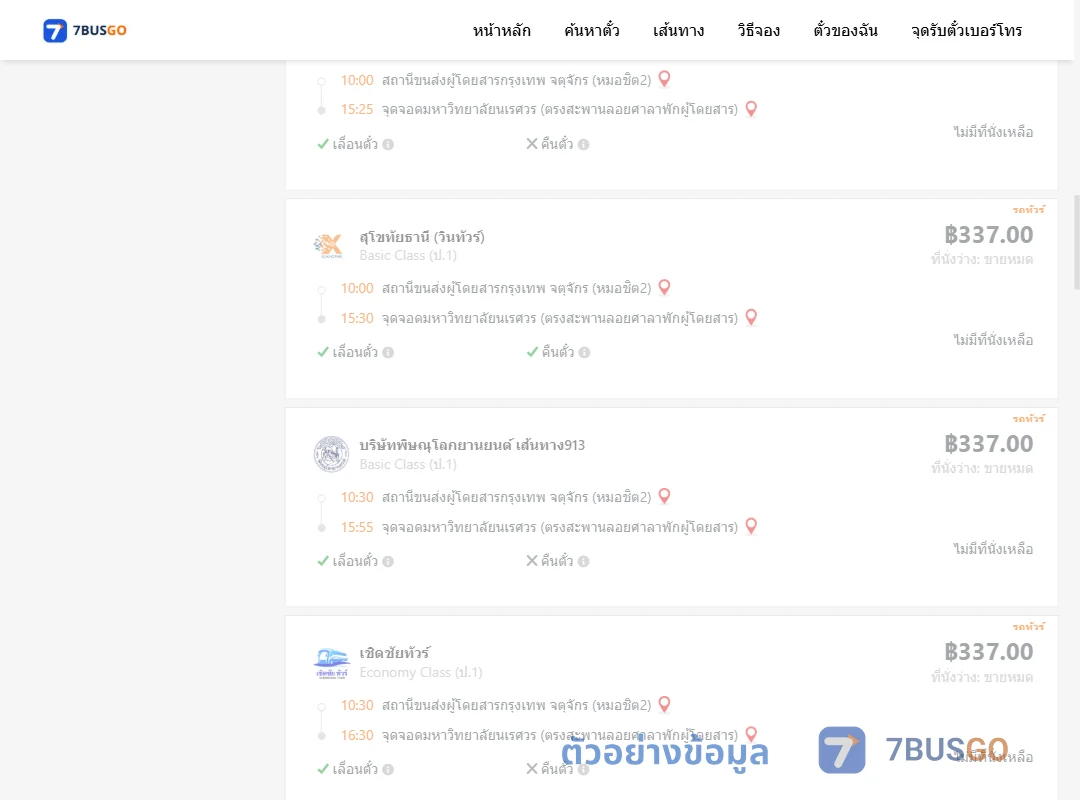Click map pin beside 10:00 departure of first card
1080x800 pixels.
tap(665, 79)
